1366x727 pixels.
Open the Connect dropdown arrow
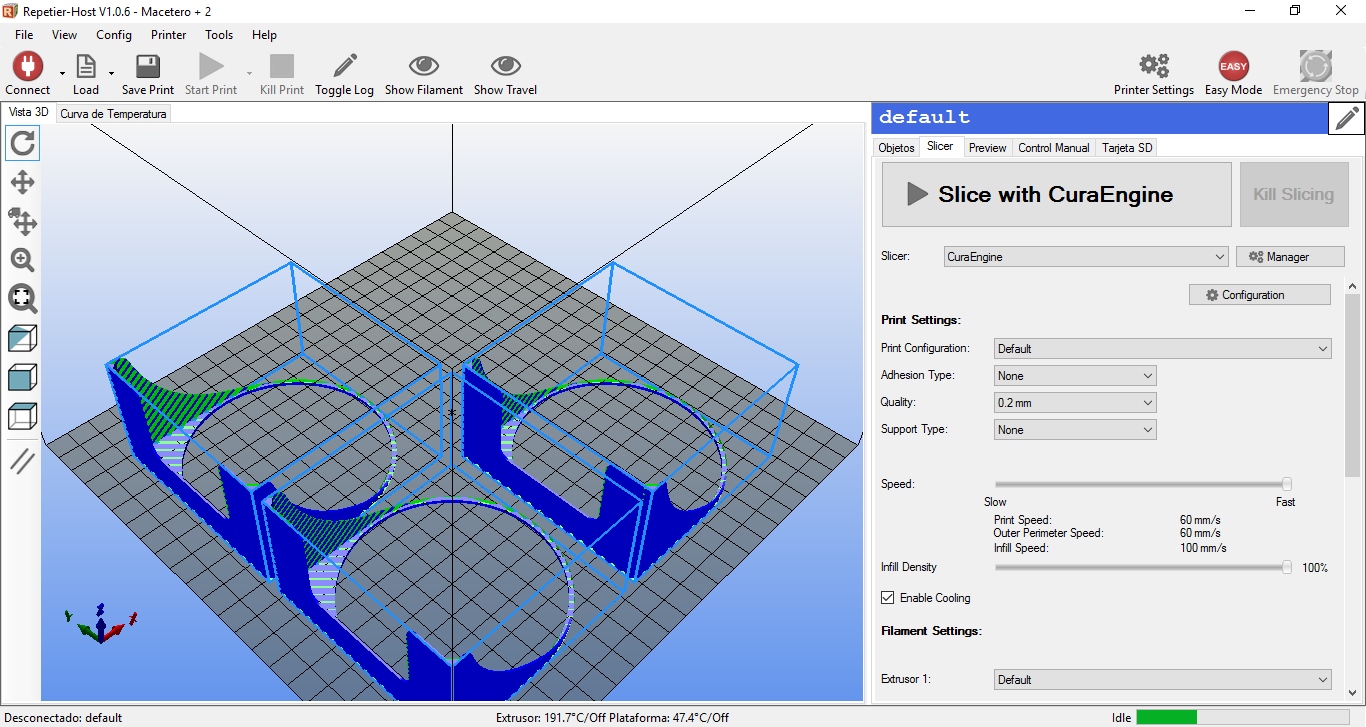62,73
